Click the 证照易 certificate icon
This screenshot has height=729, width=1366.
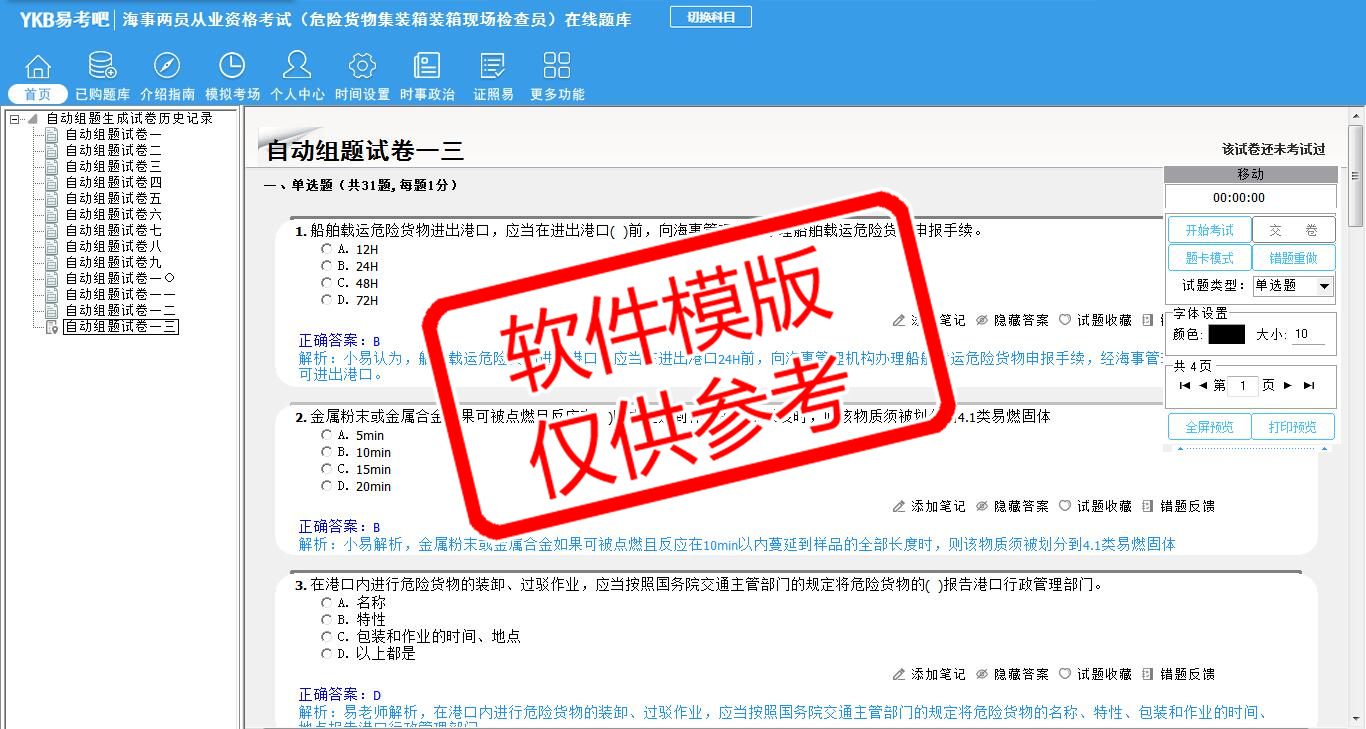(x=493, y=67)
